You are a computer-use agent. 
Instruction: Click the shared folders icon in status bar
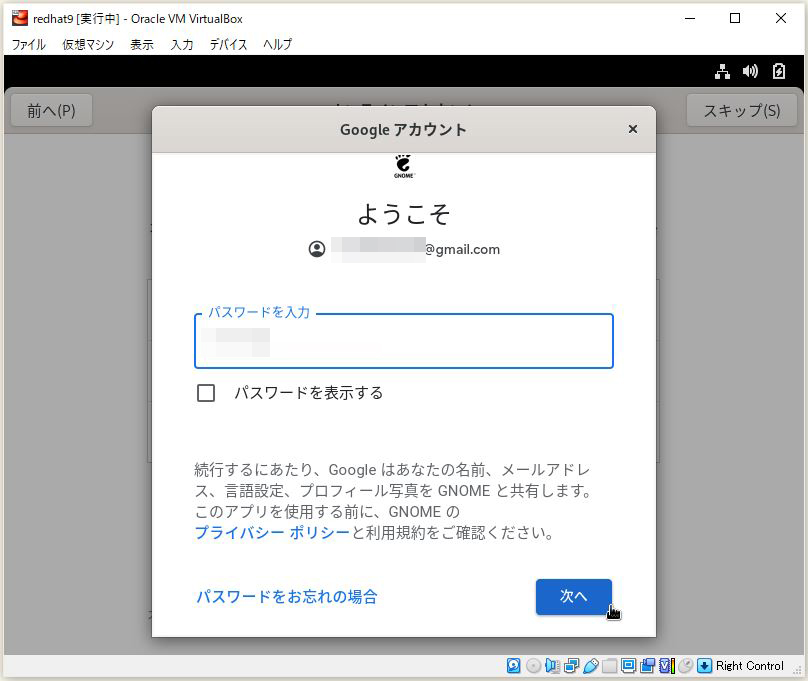609,666
